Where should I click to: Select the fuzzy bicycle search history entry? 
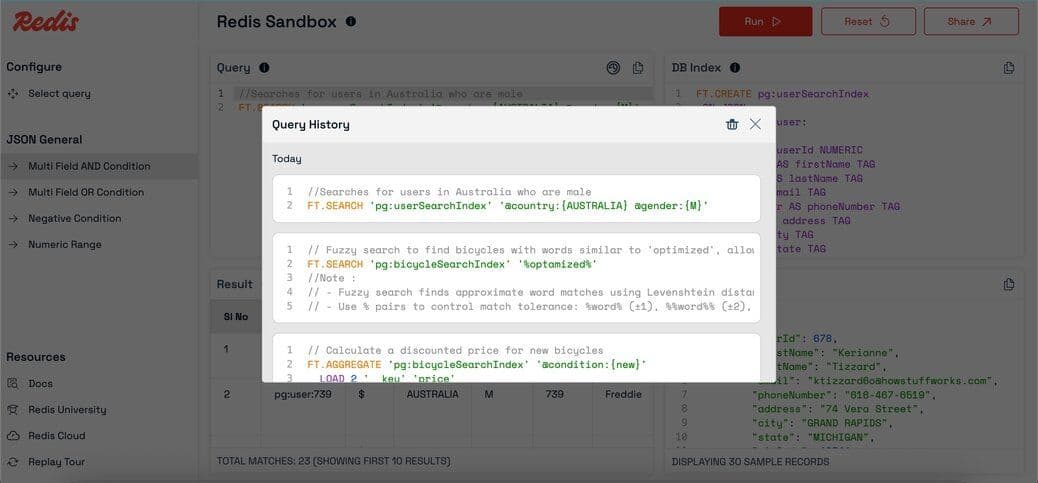[516, 277]
